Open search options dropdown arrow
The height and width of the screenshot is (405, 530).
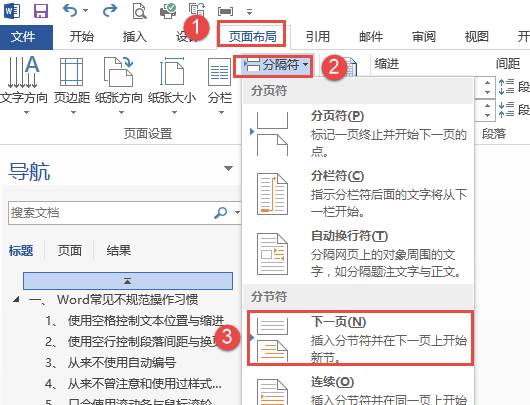pos(237,213)
